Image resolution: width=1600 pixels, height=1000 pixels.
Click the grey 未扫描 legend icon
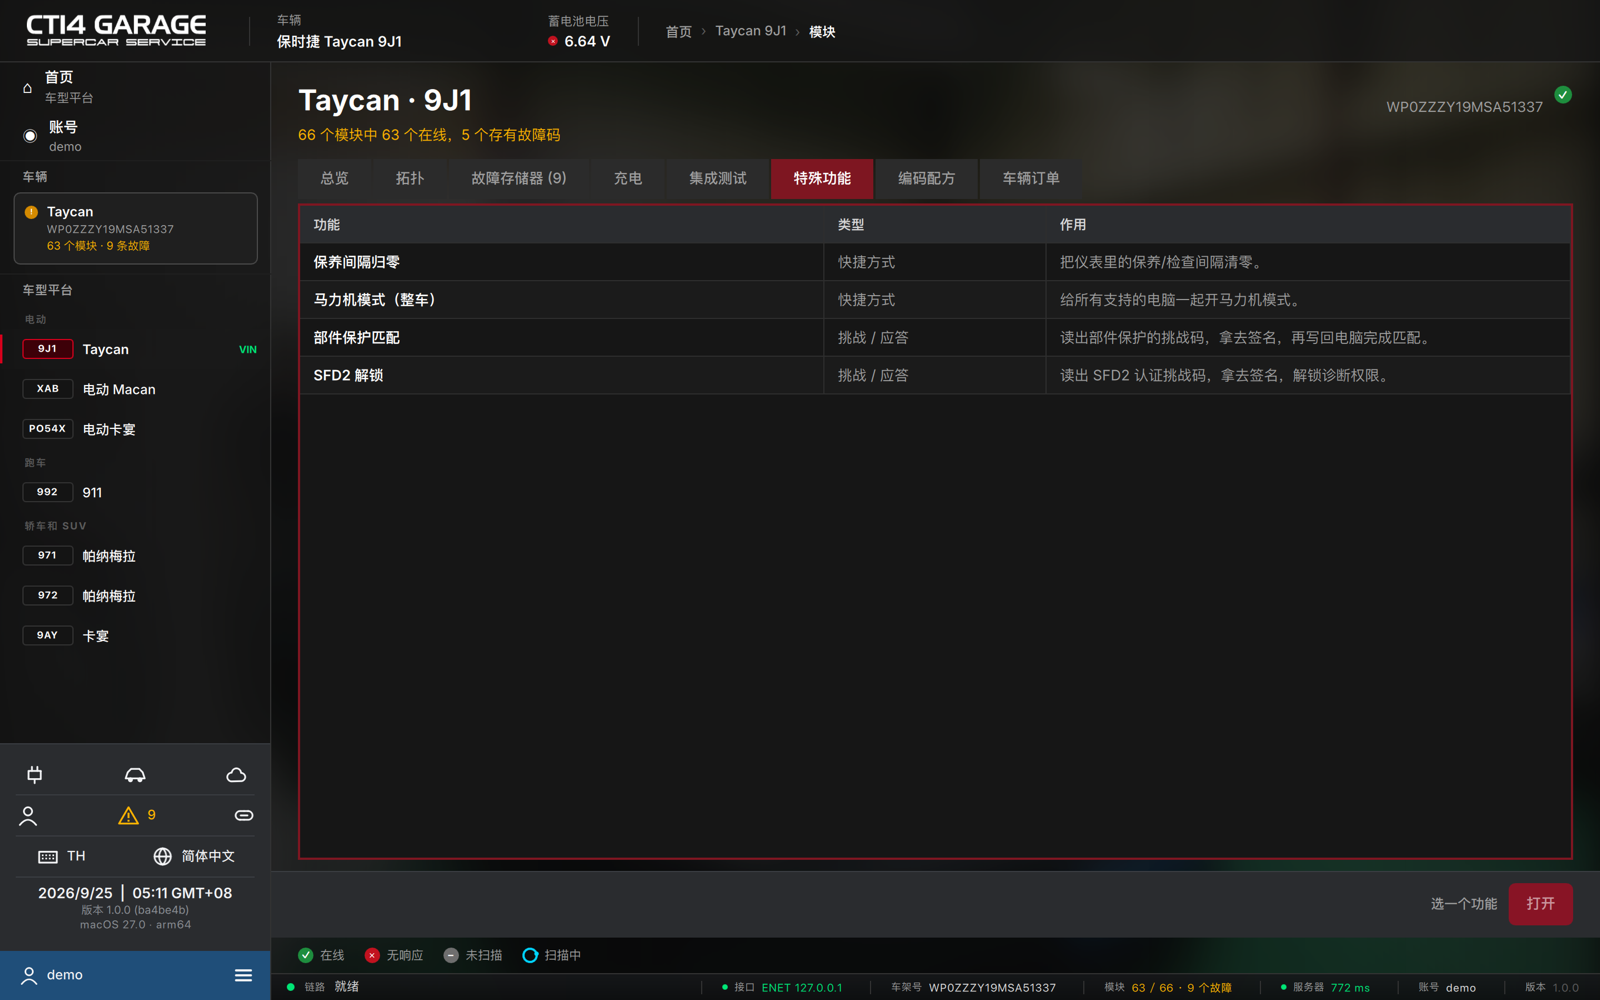pos(451,955)
